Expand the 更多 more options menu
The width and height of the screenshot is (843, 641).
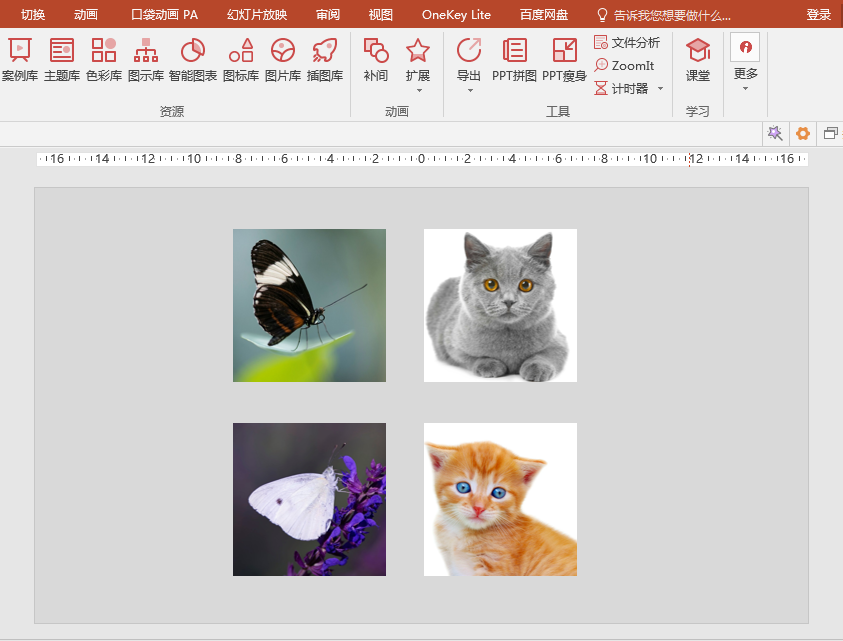tap(745, 74)
